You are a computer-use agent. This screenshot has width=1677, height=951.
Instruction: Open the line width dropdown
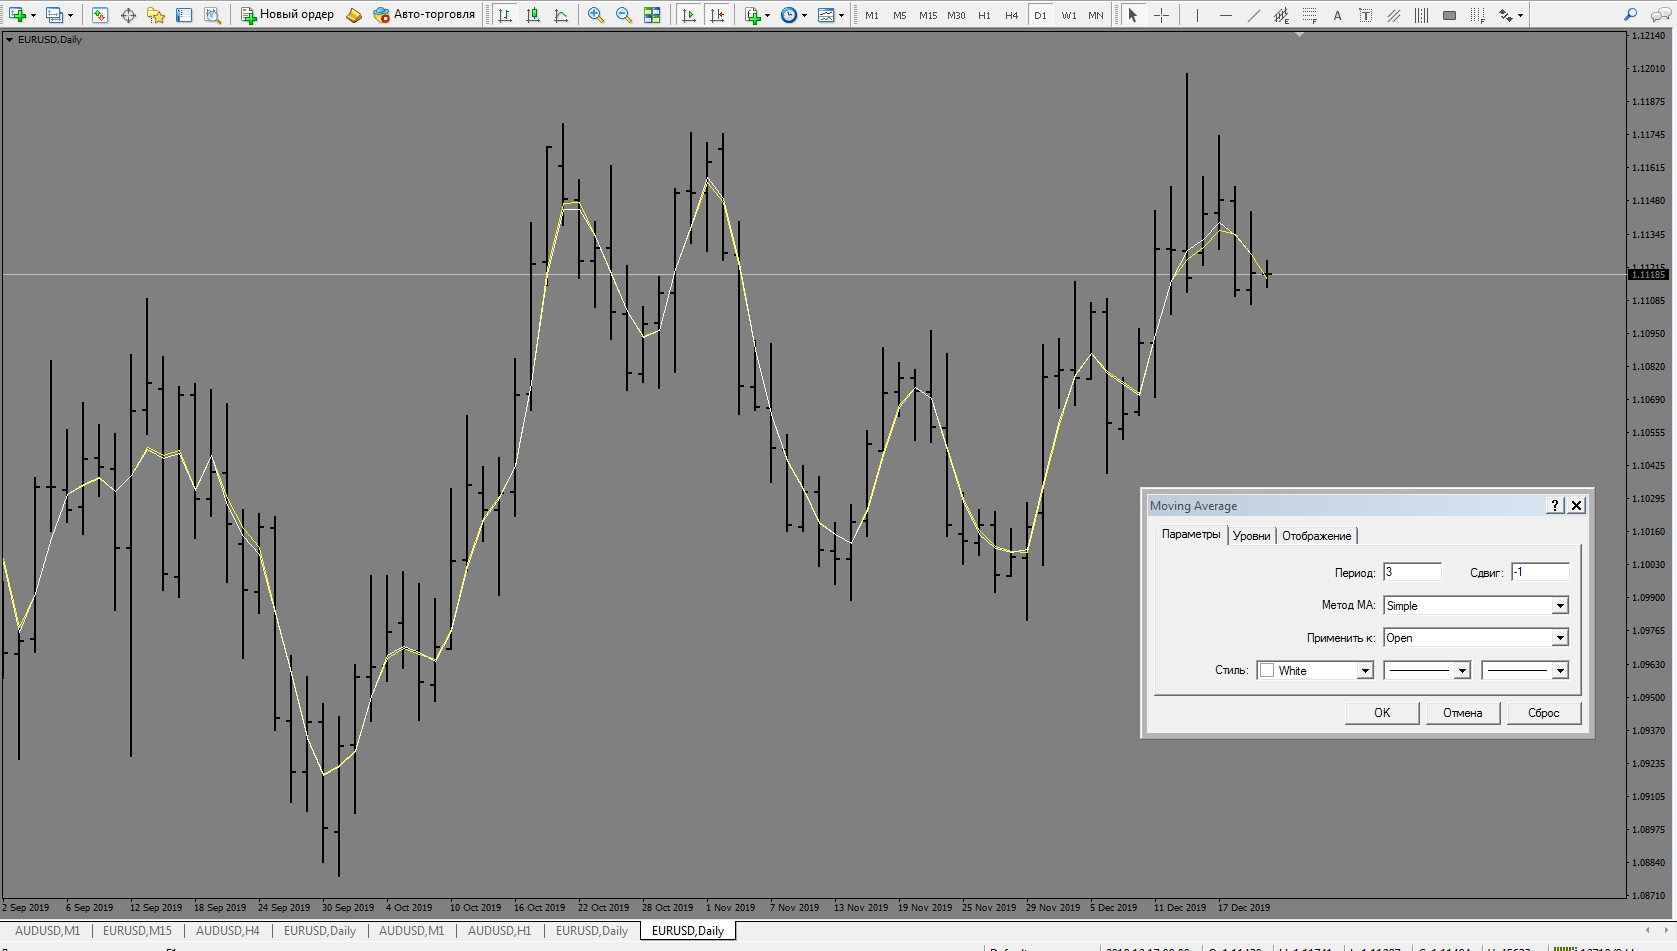coord(1525,670)
